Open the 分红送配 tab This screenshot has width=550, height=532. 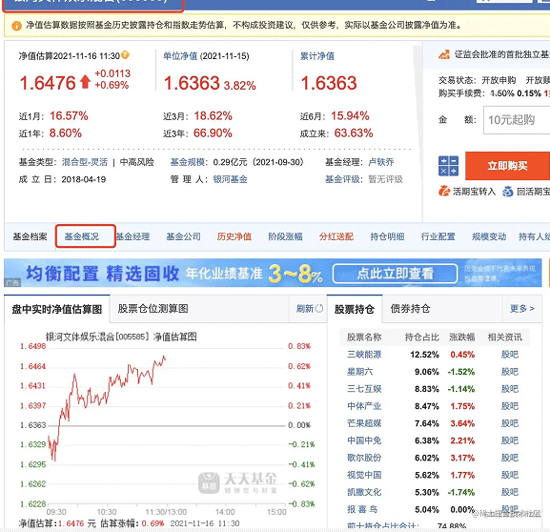[x=336, y=237]
